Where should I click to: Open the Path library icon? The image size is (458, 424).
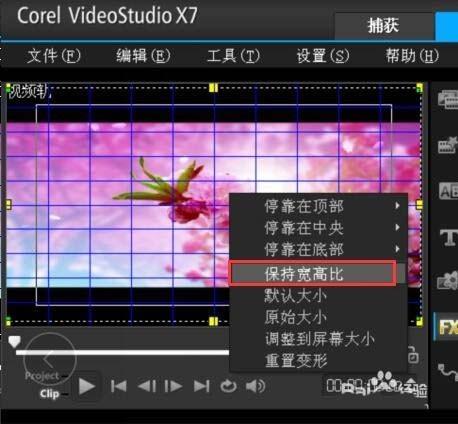[x=448, y=372]
